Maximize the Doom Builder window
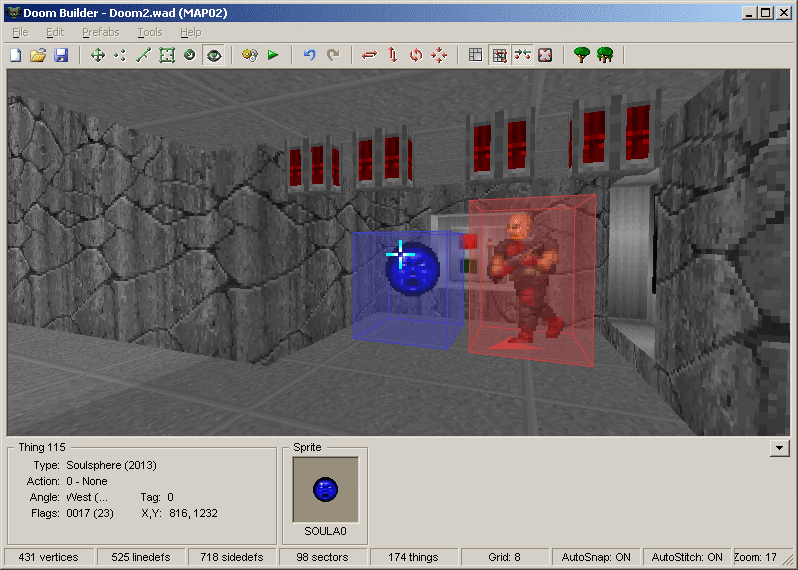The height and width of the screenshot is (570, 798). tap(766, 13)
